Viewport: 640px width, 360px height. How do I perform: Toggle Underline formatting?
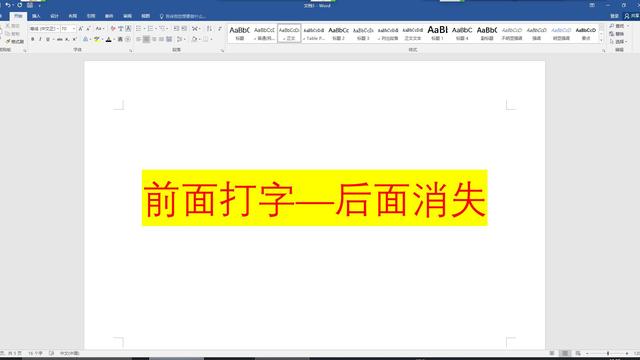[49, 39]
